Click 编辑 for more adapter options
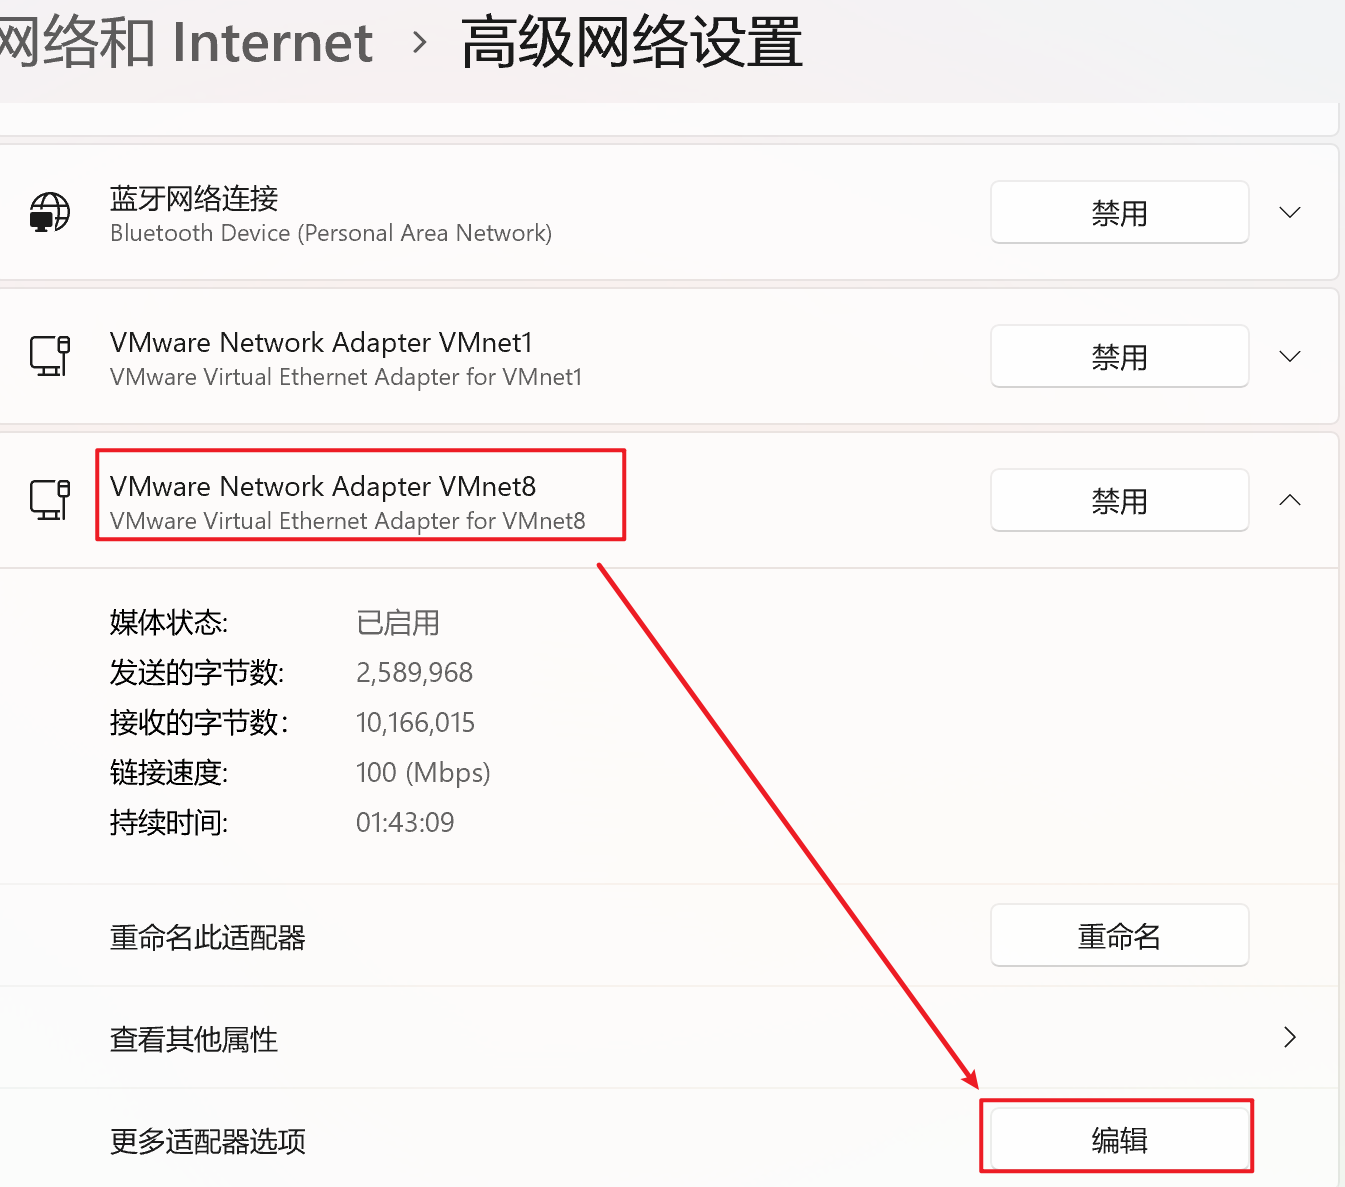Image resolution: width=1345 pixels, height=1187 pixels. tap(1119, 1140)
